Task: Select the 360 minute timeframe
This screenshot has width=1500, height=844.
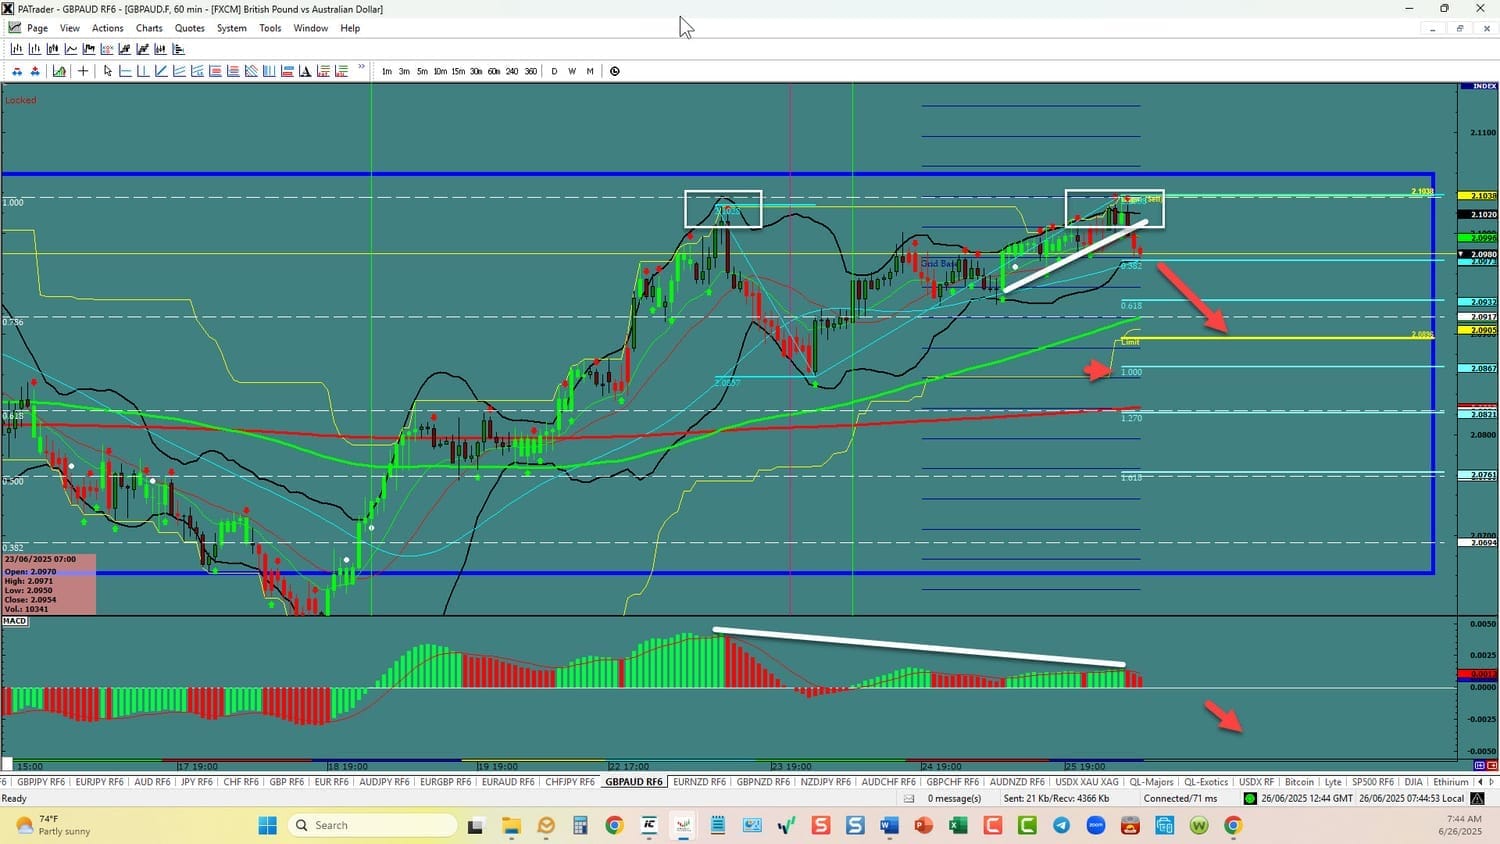Action: (530, 71)
